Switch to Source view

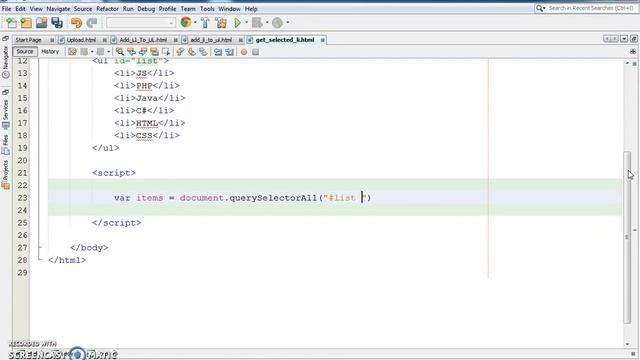[x=24, y=51]
